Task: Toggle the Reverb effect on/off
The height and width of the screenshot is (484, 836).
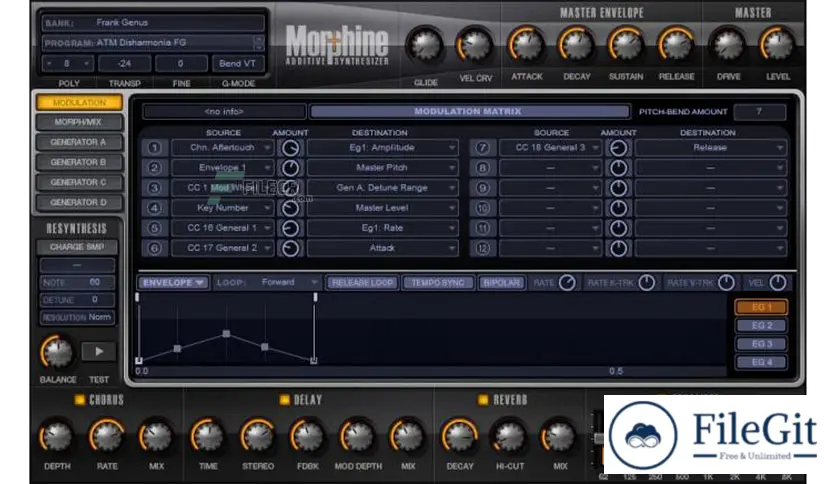Action: pyautogui.click(x=483, y=400)
